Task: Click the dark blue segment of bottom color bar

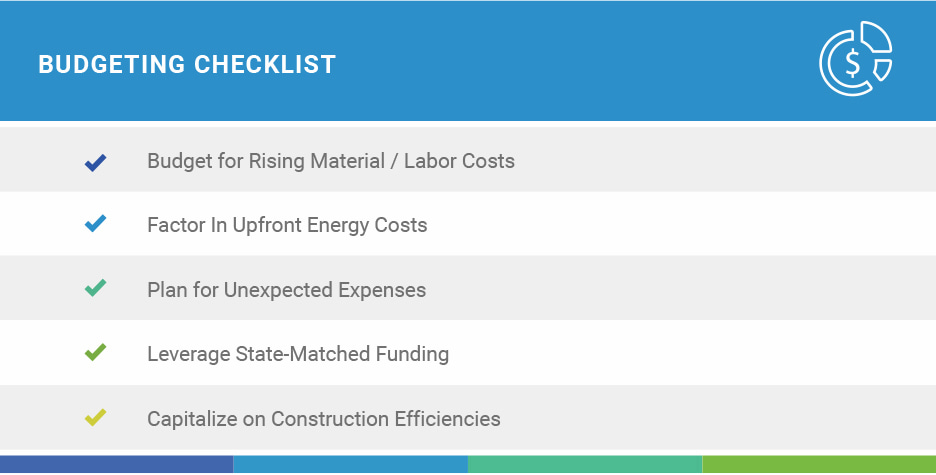Action: click(116, 464)
